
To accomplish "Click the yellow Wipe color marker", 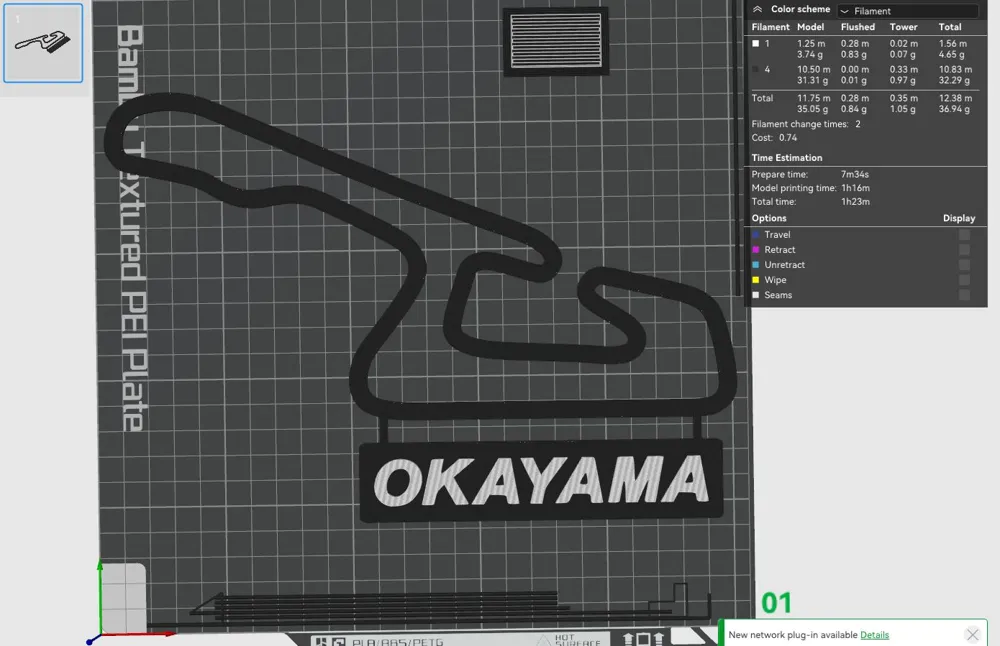I will (x=756, y=280).
